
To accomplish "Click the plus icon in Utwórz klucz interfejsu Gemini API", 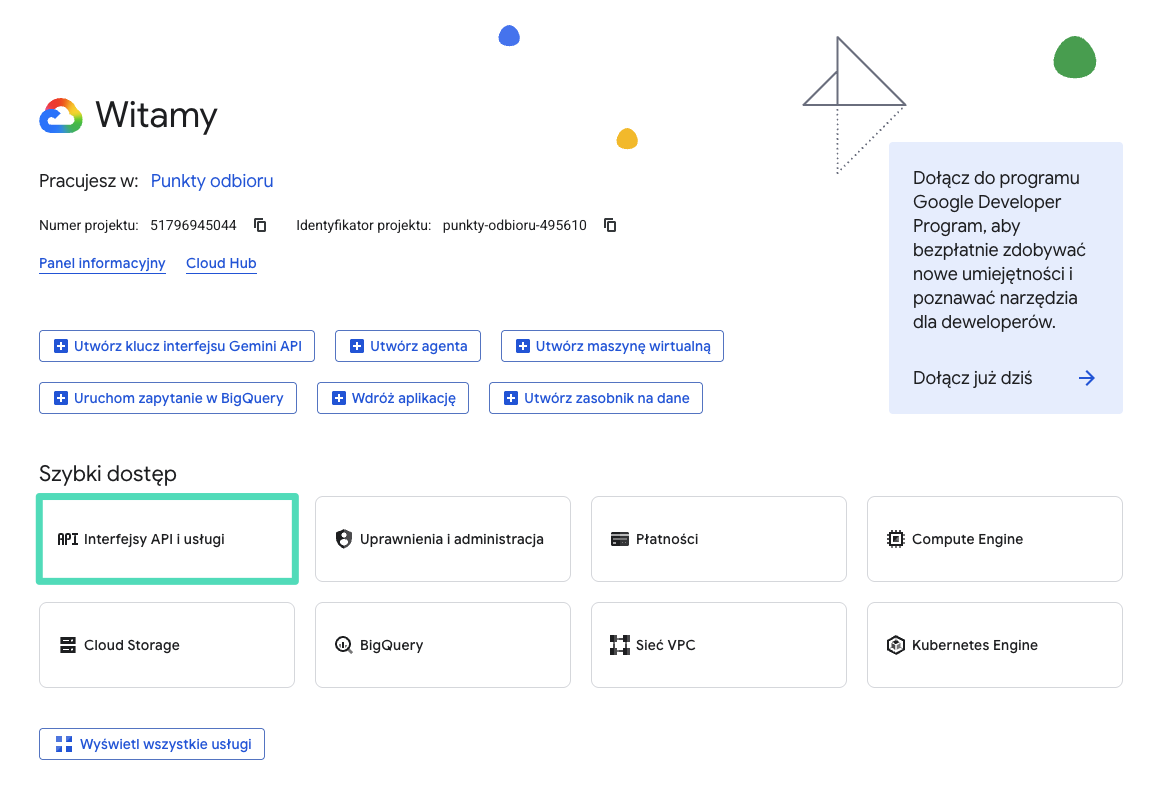I will tap(61, 346).
